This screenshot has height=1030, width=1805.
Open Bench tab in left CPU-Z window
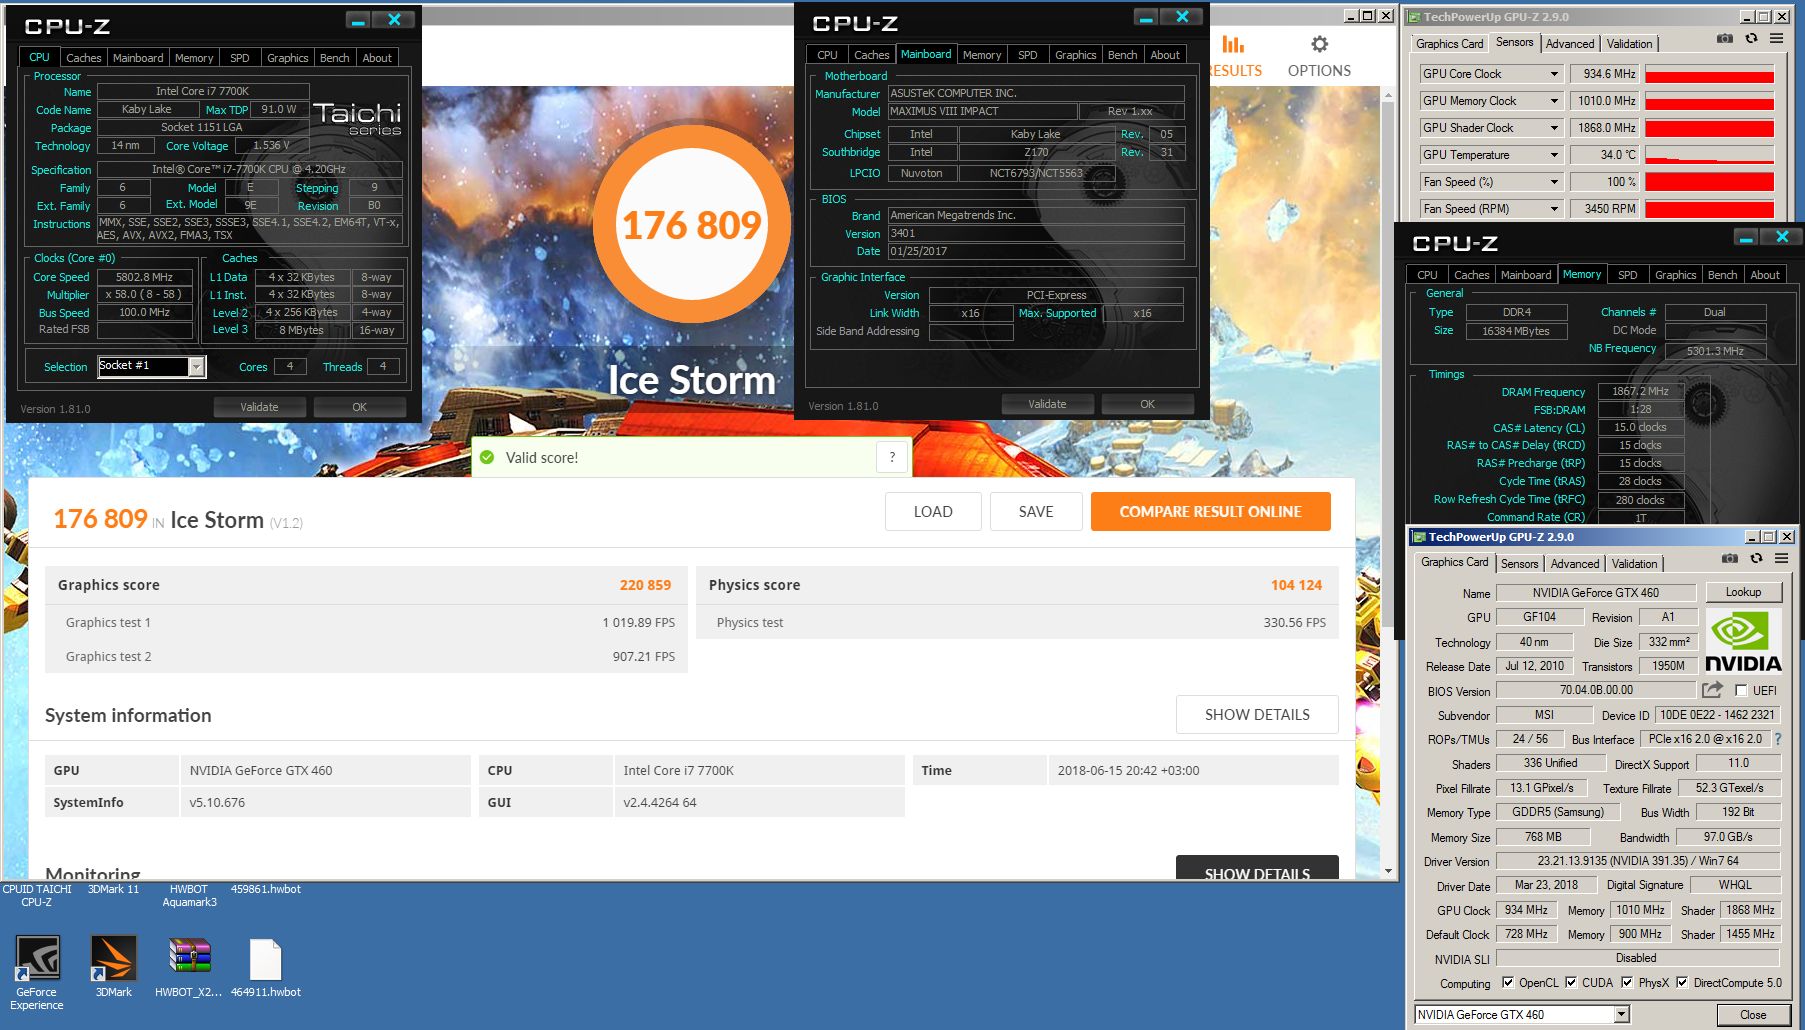(x=335, y=58)
